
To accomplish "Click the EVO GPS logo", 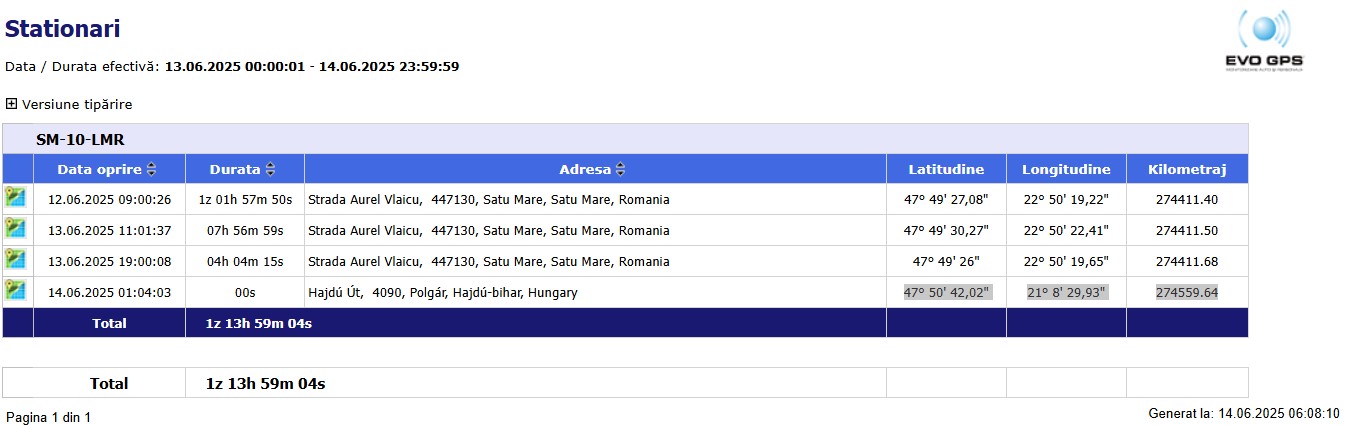I will 1265,41.
